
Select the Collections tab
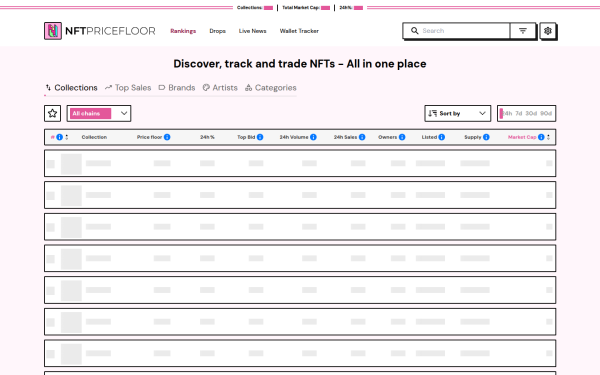71,88
